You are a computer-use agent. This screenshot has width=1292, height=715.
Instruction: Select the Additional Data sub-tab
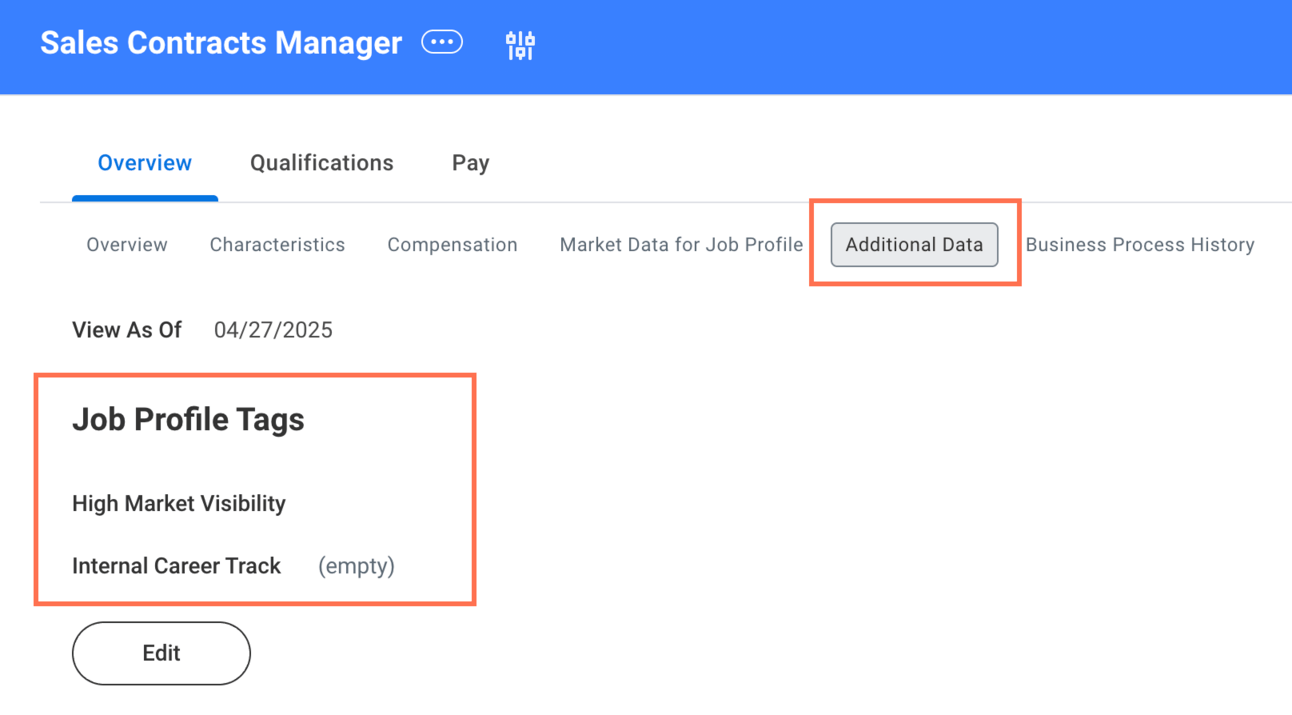click(x=914, y=245)
